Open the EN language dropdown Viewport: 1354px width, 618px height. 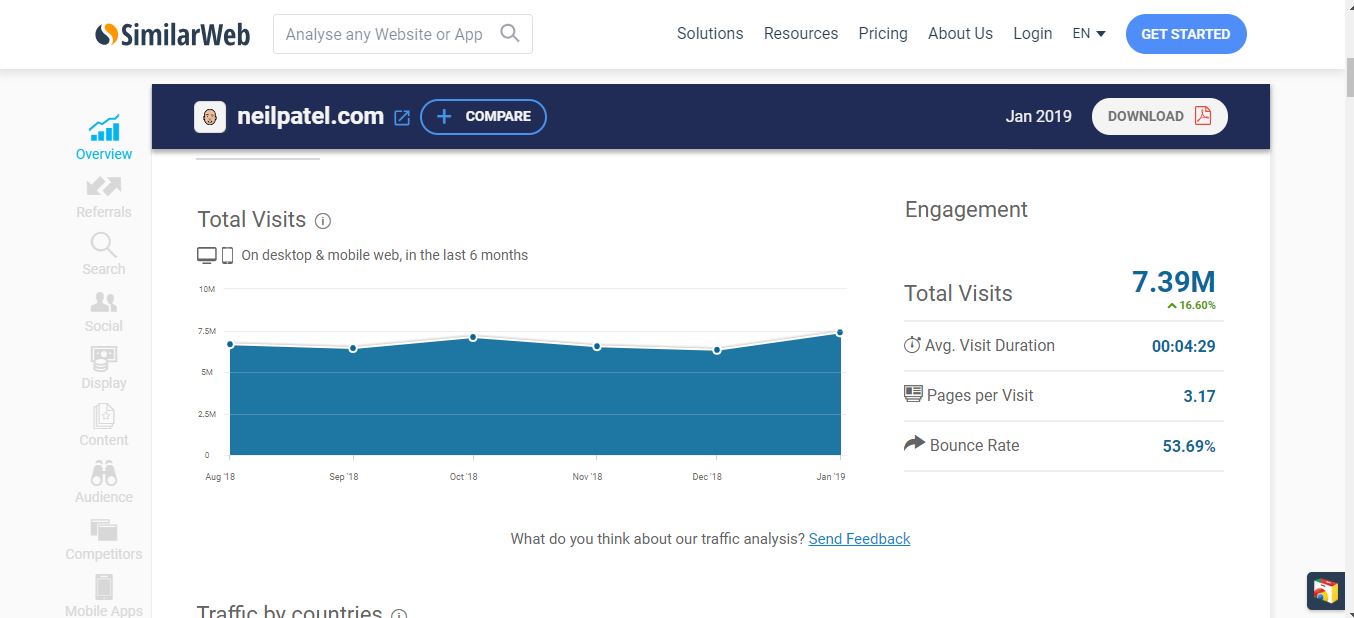(1089, 33)
